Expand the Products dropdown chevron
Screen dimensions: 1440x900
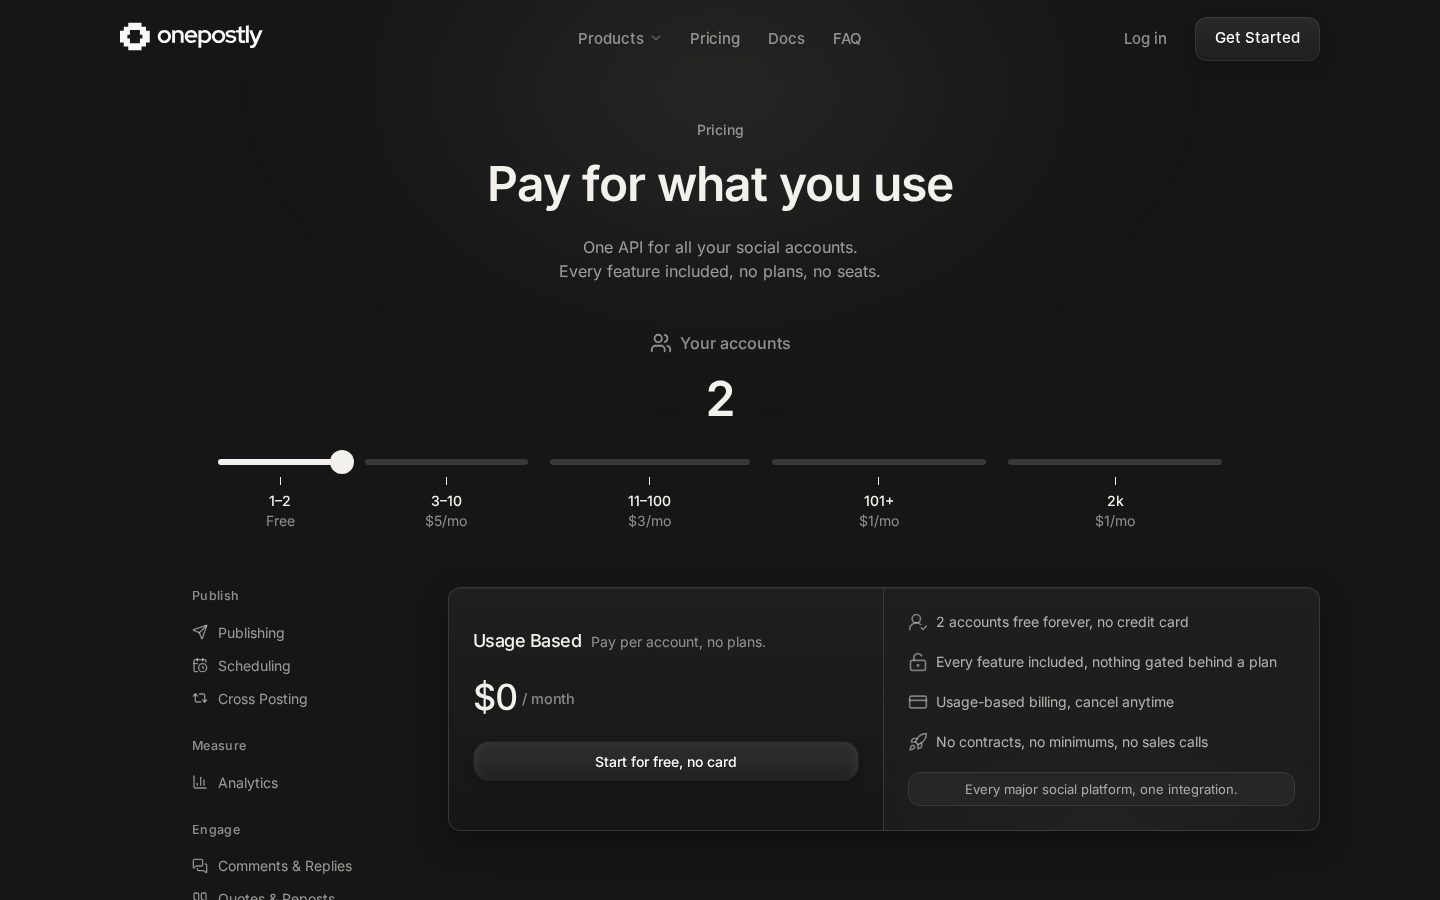click(656, 39)
